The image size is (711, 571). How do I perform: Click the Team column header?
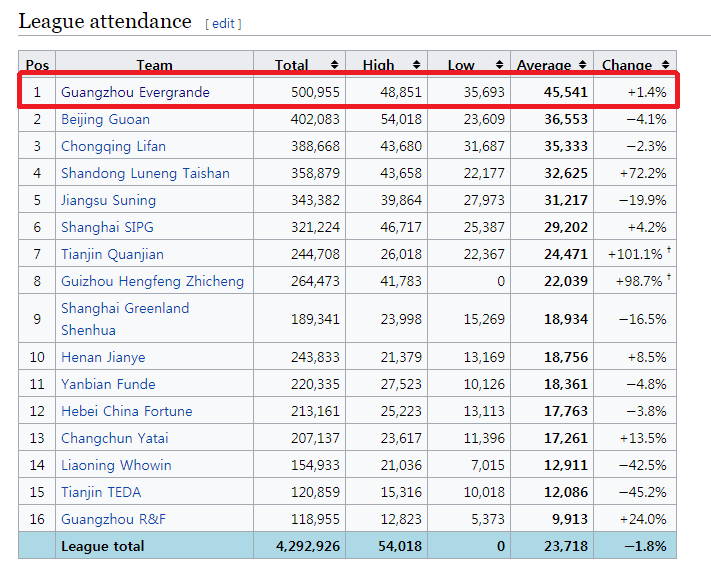point(154,65)
